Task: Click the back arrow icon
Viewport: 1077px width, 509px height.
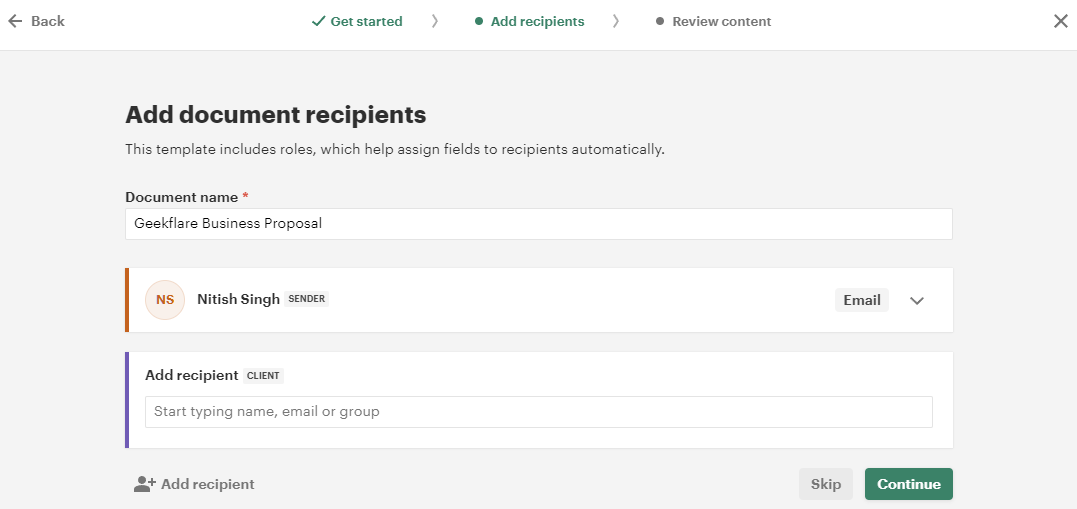Action: [15, 21]
